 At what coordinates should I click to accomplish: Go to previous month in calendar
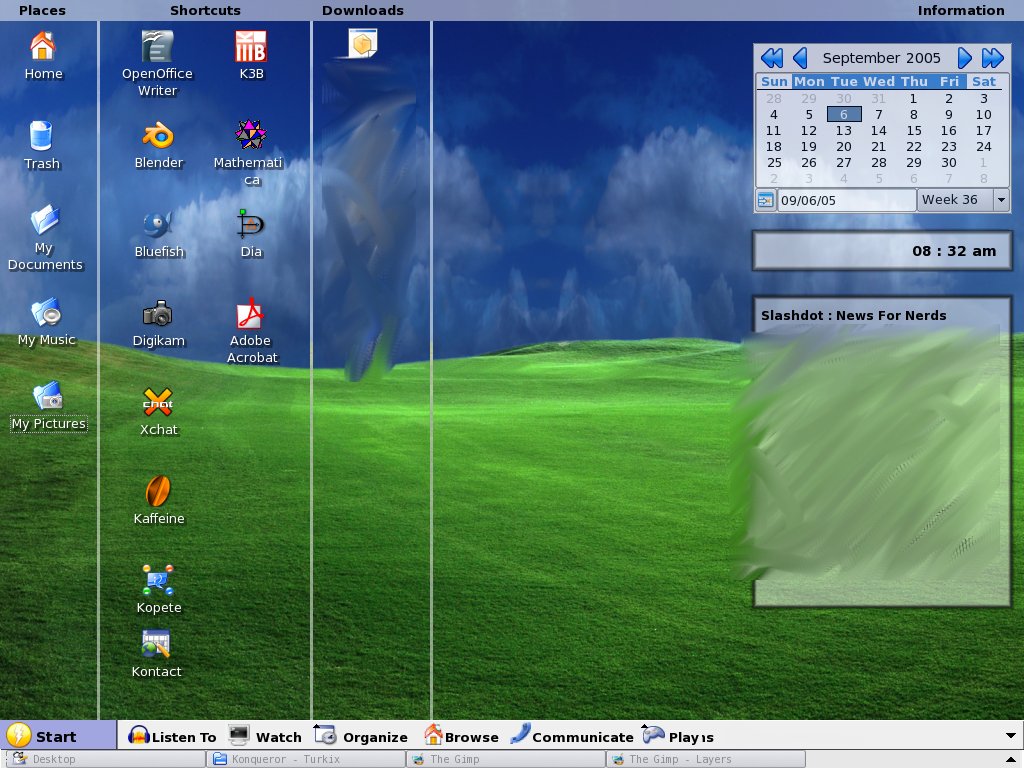tap(800, 58)
